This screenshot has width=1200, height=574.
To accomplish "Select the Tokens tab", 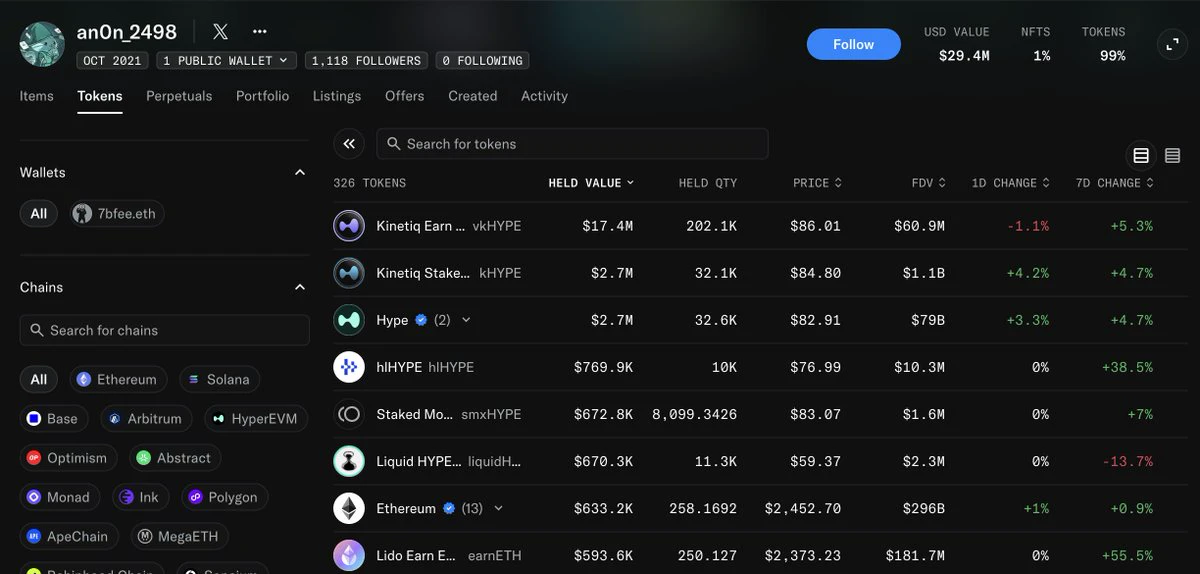I will [x=100, y=96].
